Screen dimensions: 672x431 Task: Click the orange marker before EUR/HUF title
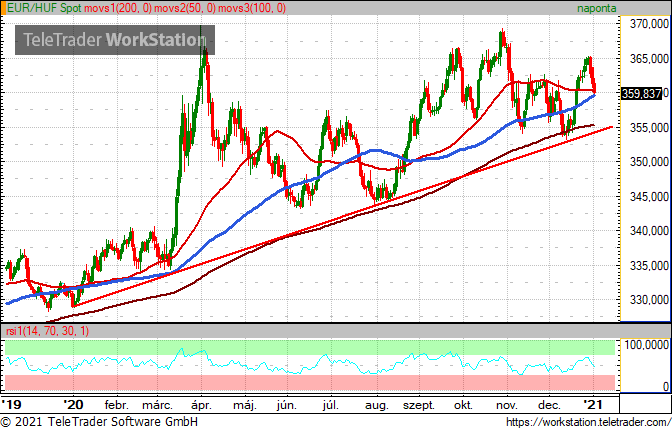click(3, 8)
